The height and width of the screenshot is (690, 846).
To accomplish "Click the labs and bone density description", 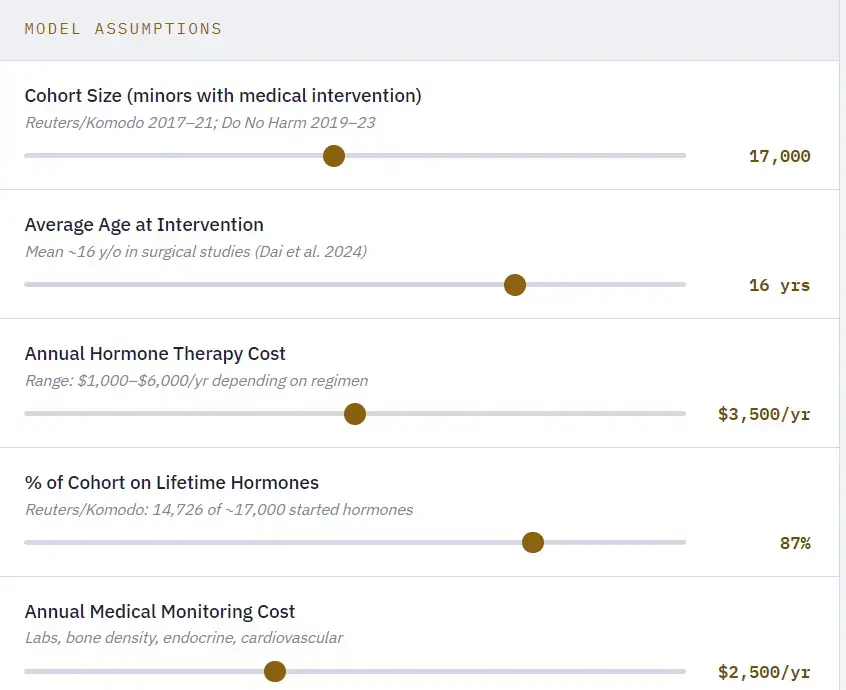I will tap(184, 638).
